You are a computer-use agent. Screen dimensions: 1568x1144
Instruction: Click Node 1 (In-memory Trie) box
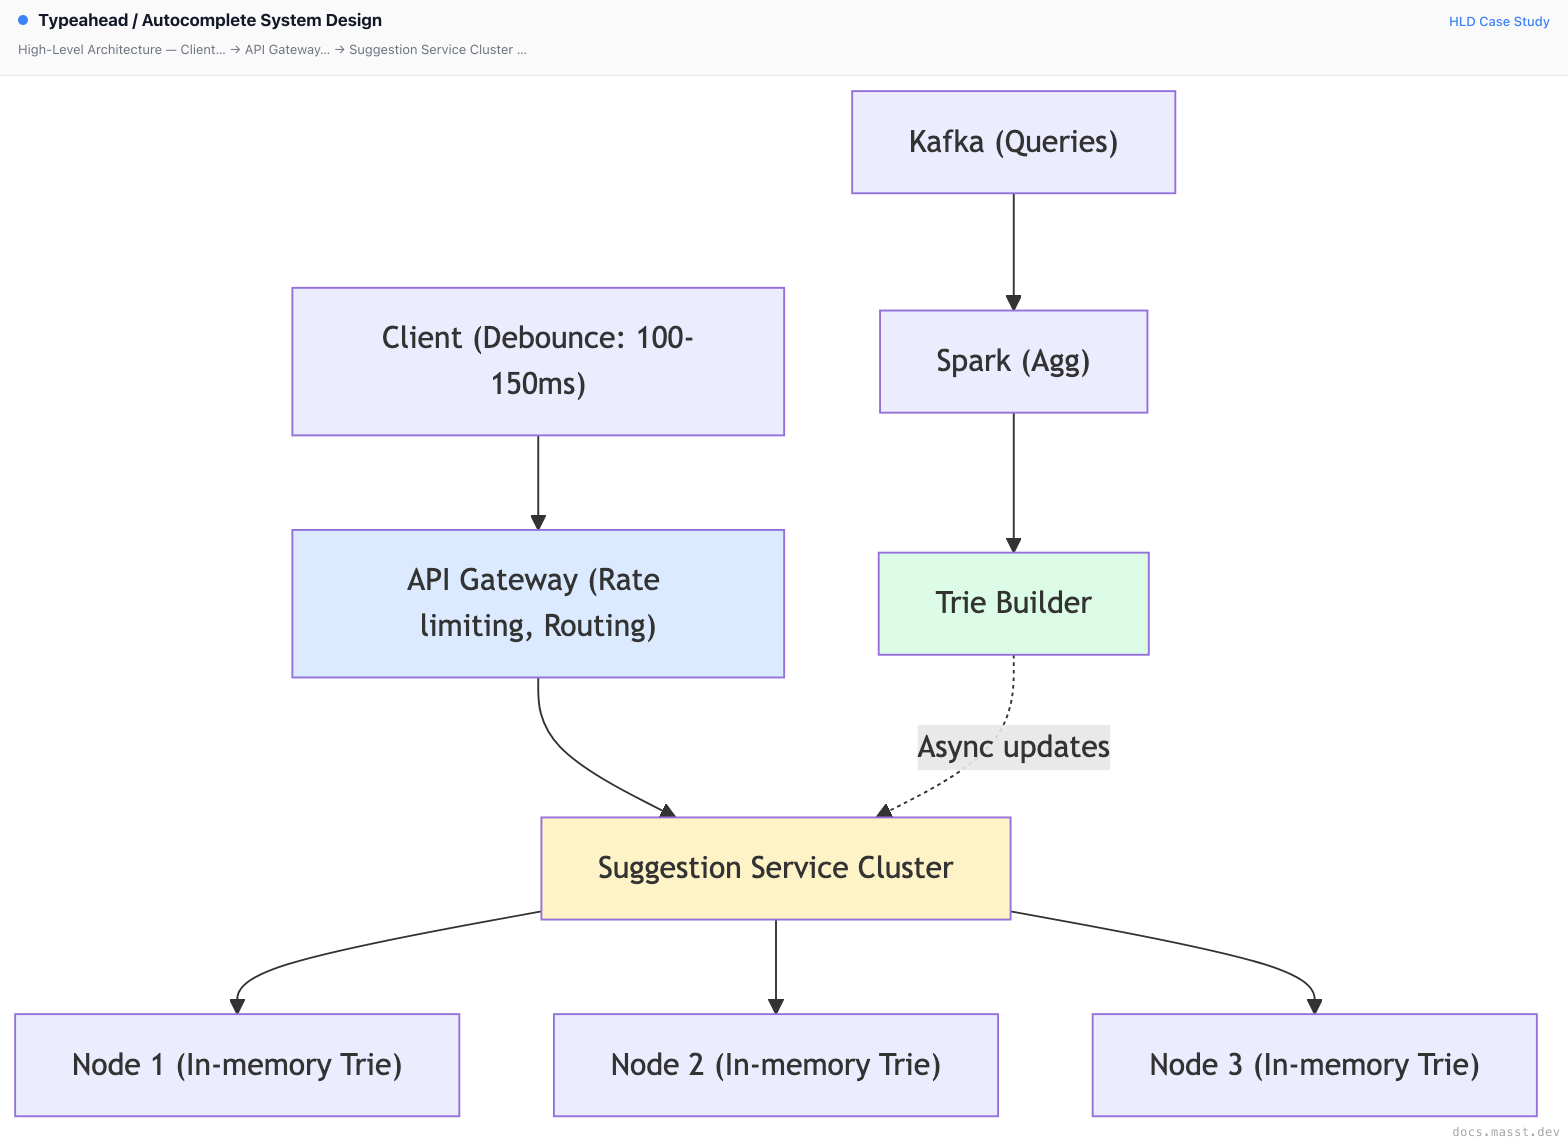[237, 1065]
